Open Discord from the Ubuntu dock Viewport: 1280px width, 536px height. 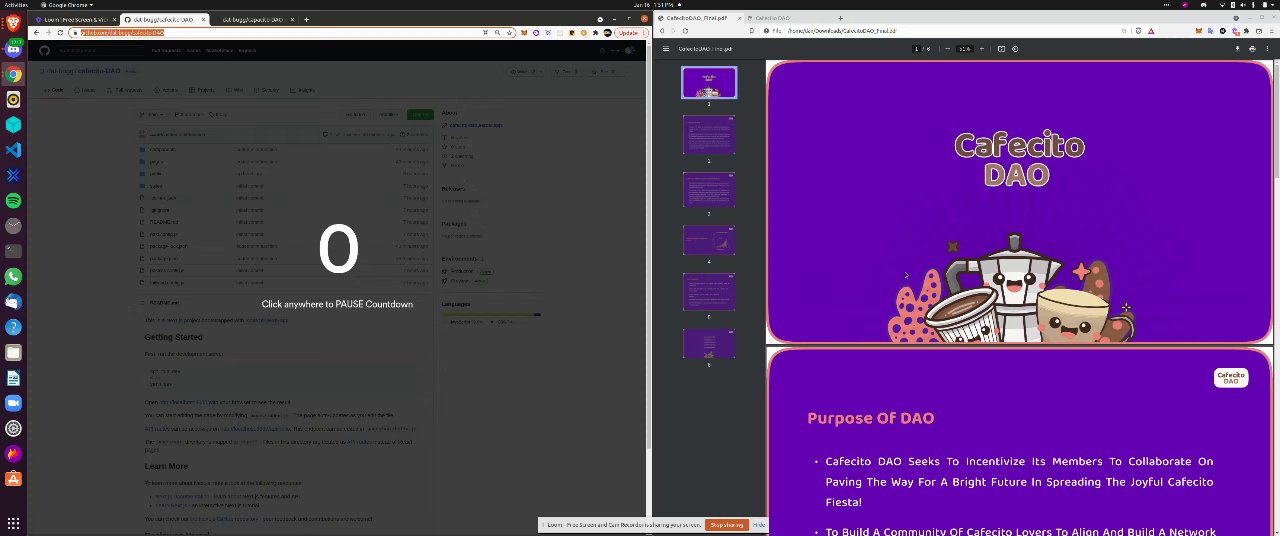[x=13, y=49]
